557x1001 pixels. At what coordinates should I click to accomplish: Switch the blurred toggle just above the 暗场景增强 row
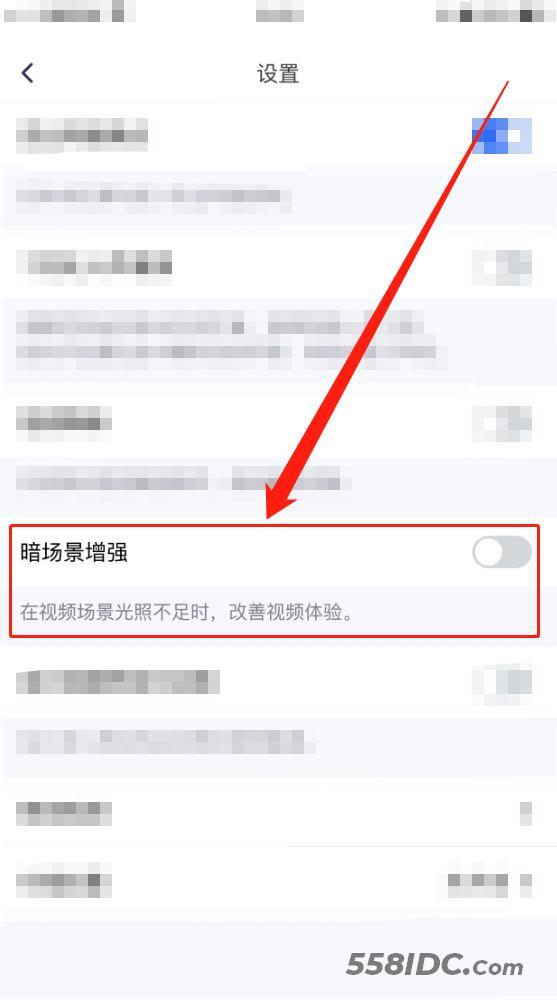(502, 423)
